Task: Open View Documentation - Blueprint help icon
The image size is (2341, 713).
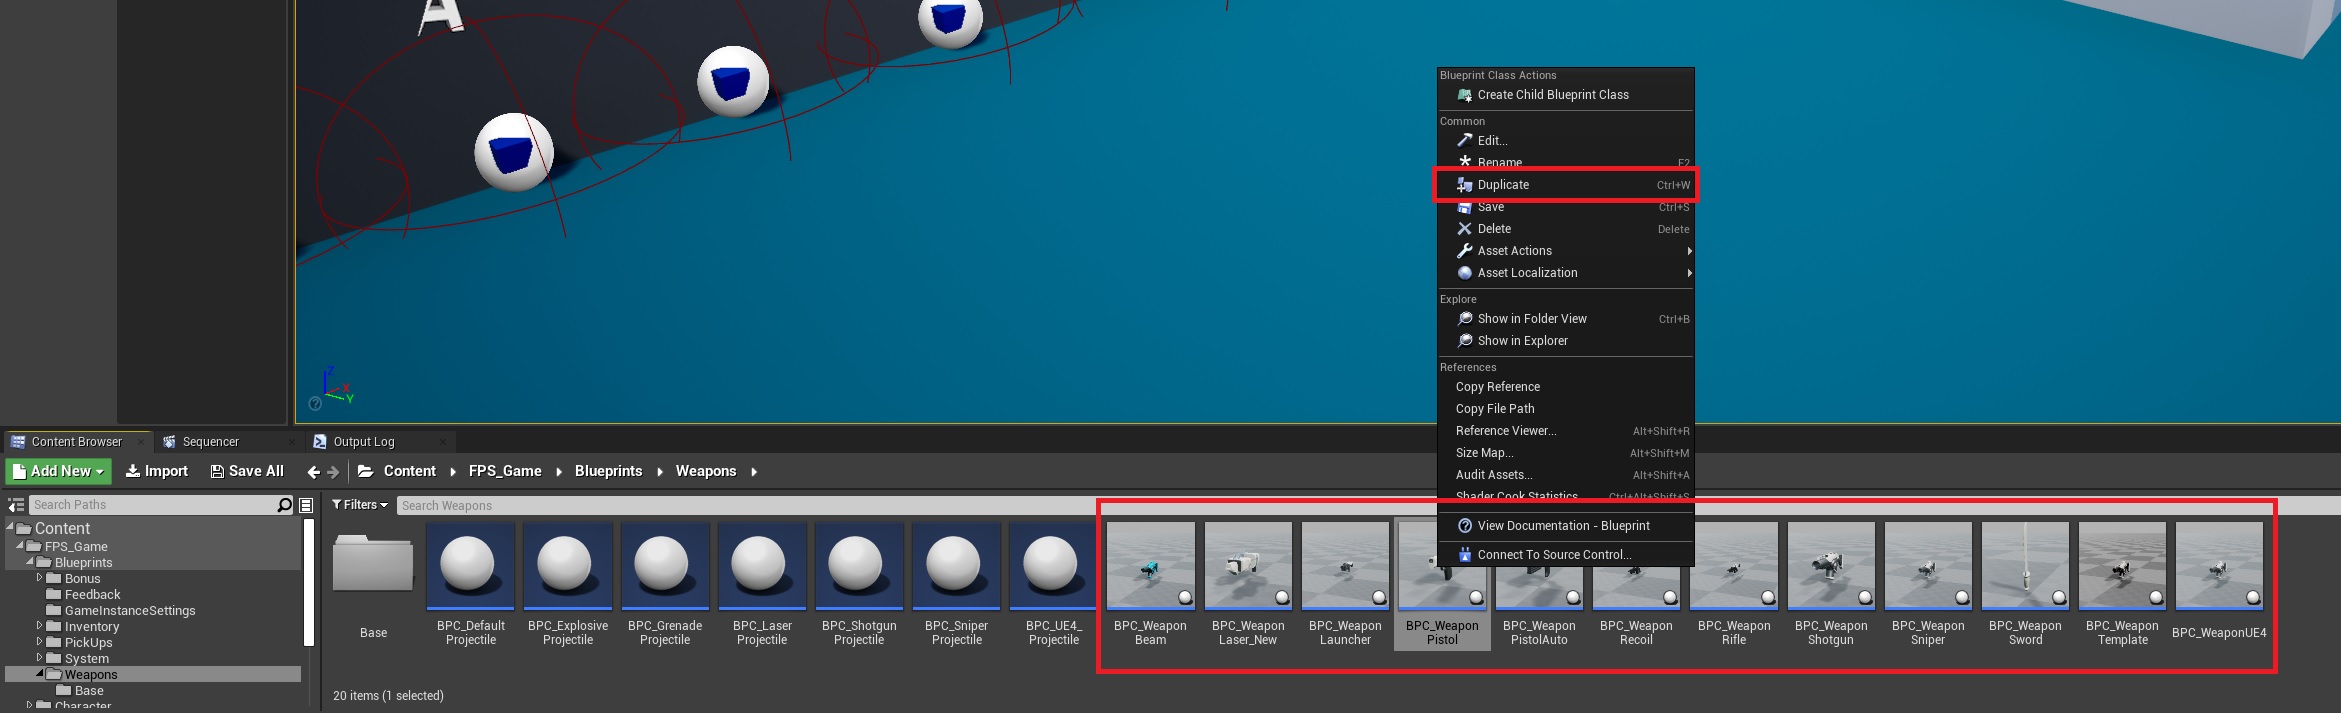Action: (1465, 526)
